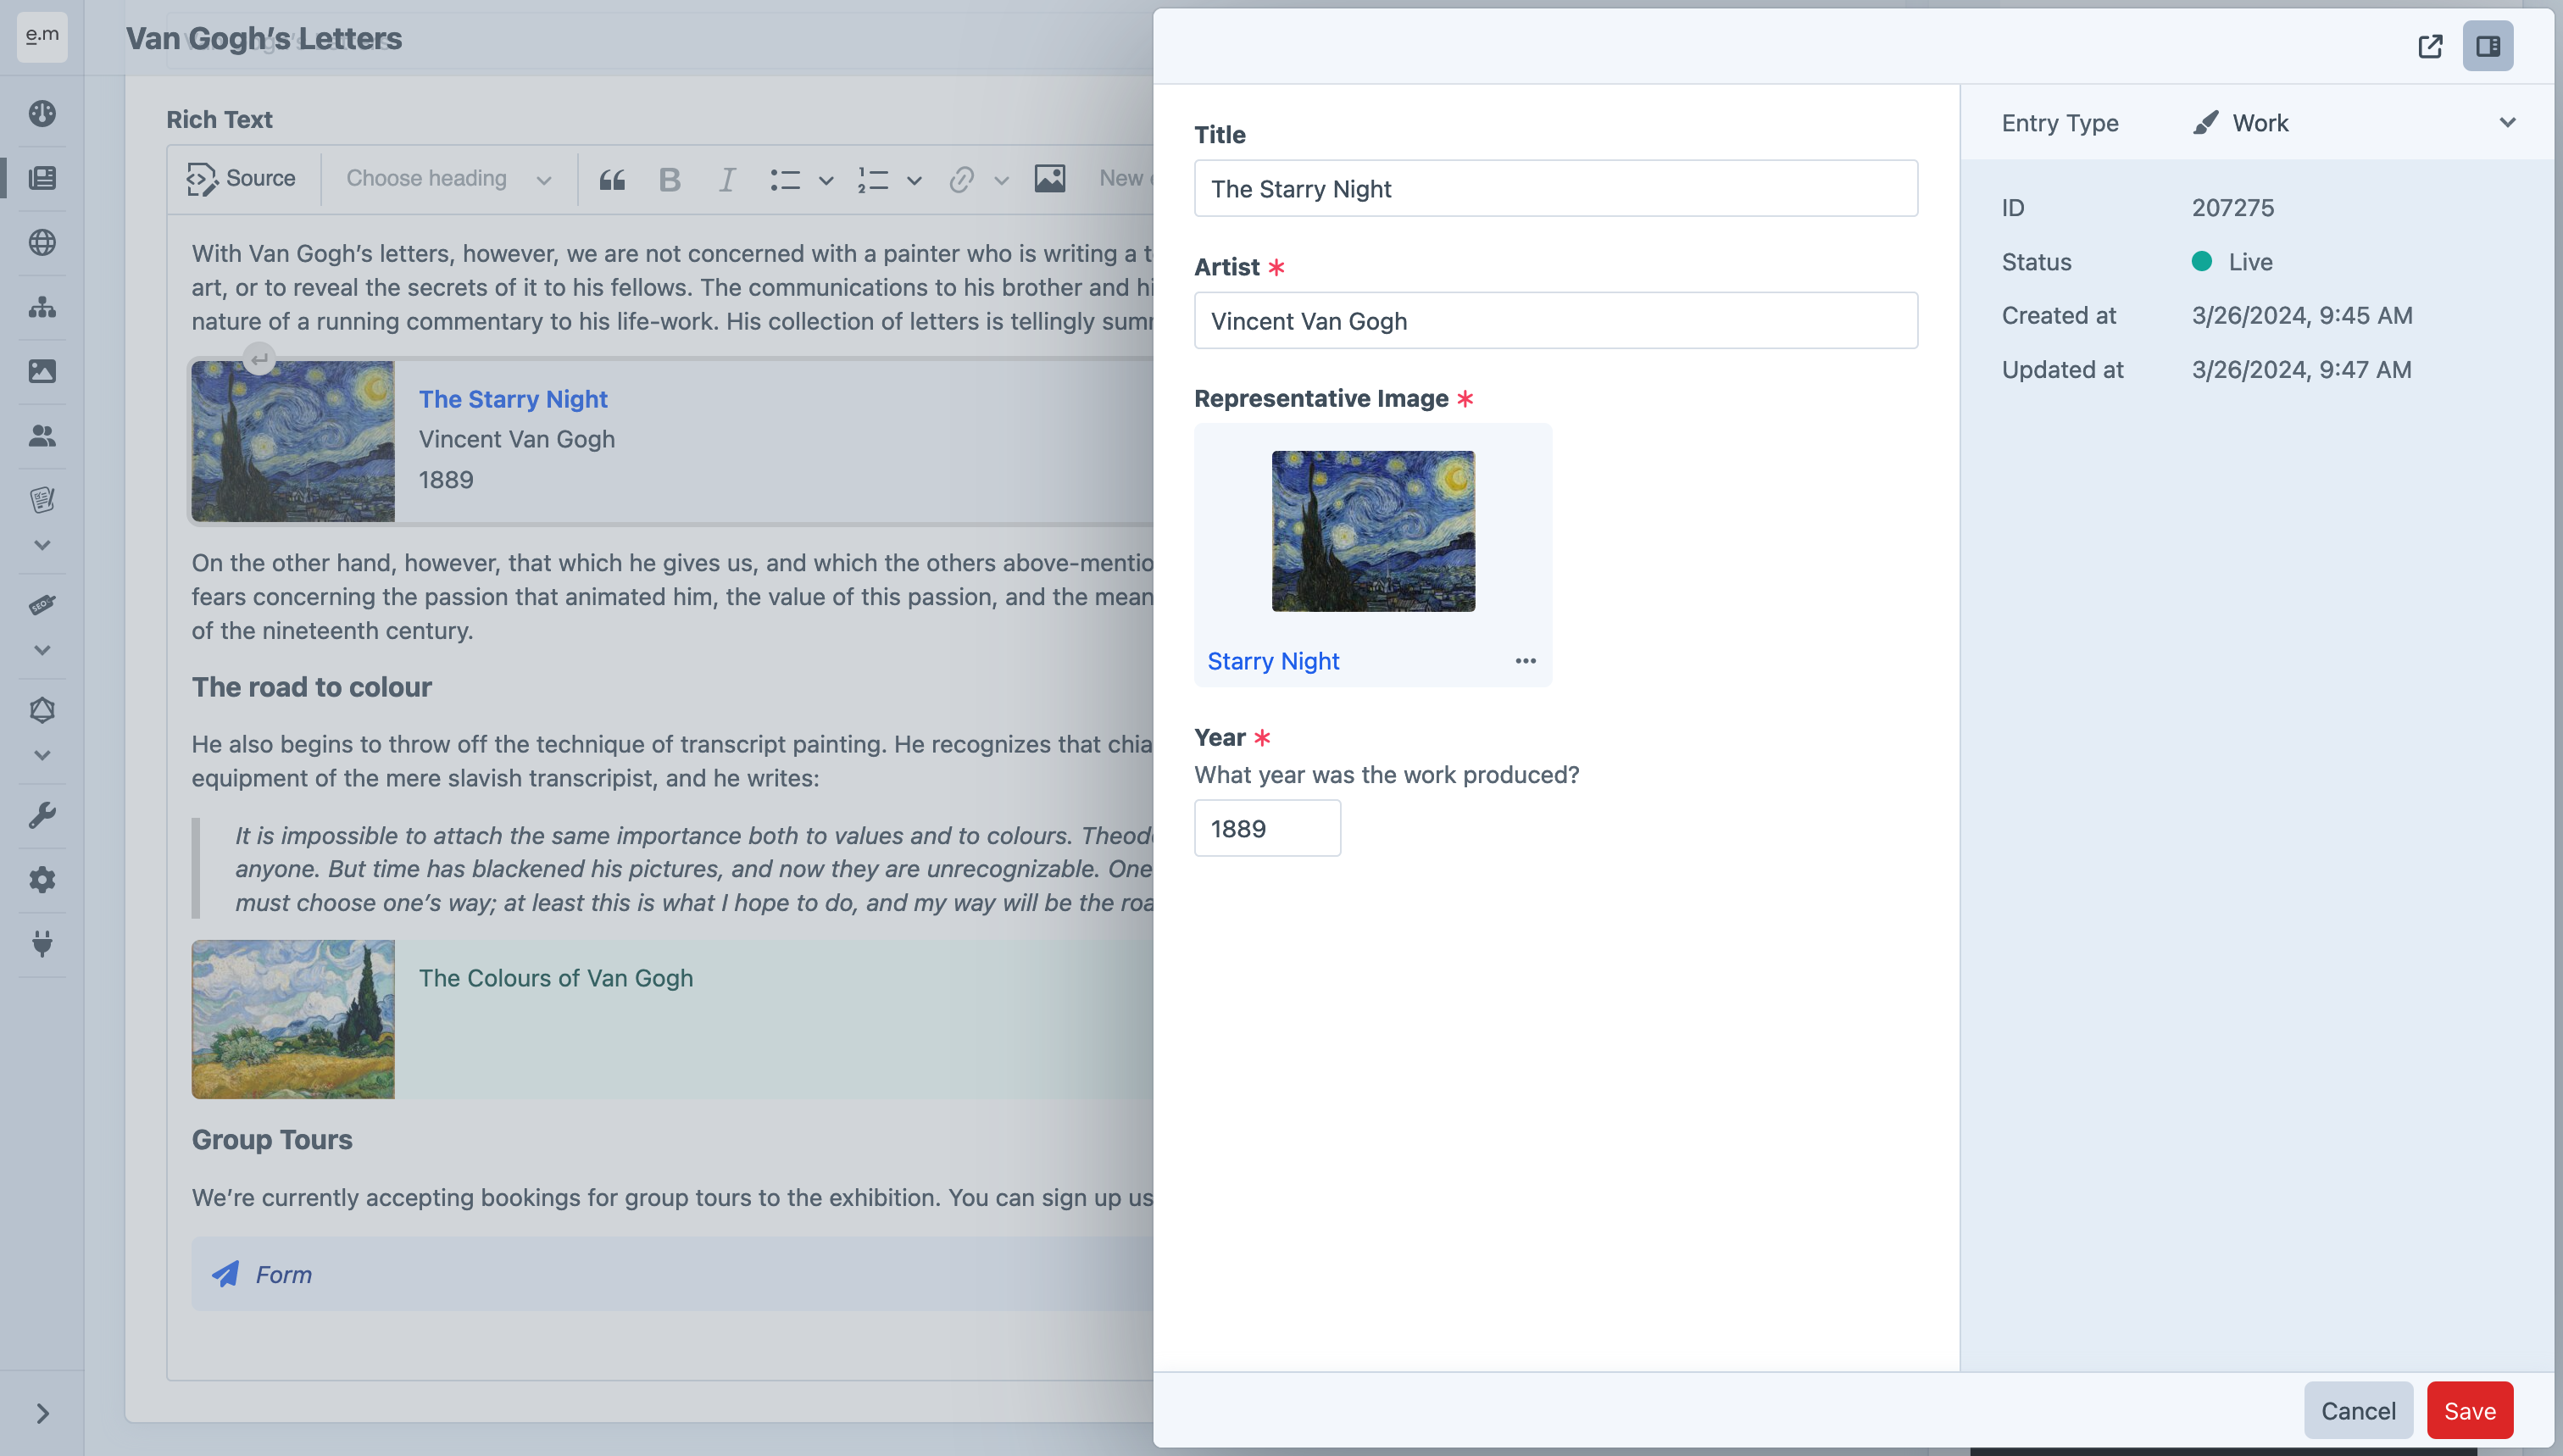
Task: Open the Users icon in sidebar
Action: pyautogui.click(x=42, y=436)
